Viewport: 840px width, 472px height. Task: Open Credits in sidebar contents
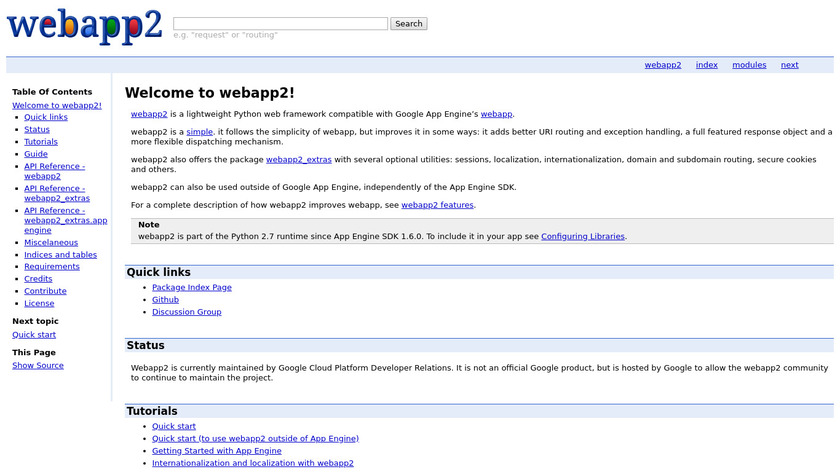coord(38,279)
